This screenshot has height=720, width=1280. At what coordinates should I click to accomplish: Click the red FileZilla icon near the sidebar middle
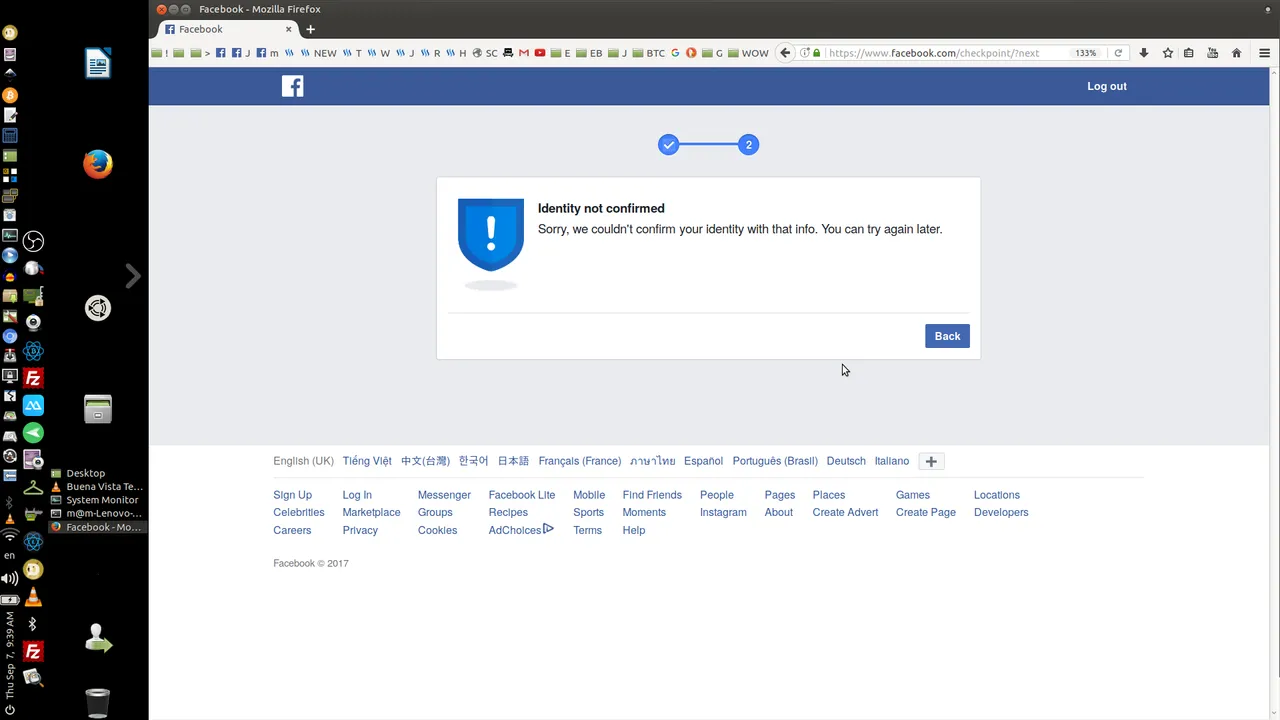(x=33, y=378)
